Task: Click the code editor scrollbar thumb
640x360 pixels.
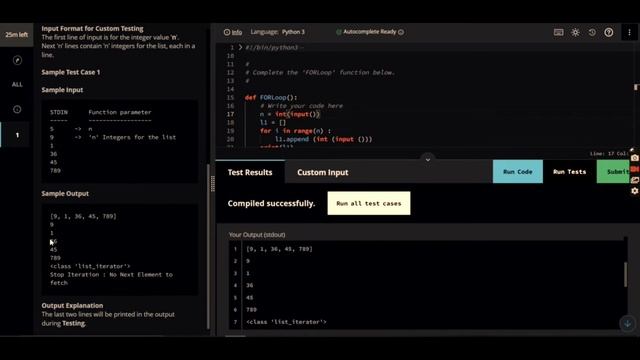Action: pos(636,87)
